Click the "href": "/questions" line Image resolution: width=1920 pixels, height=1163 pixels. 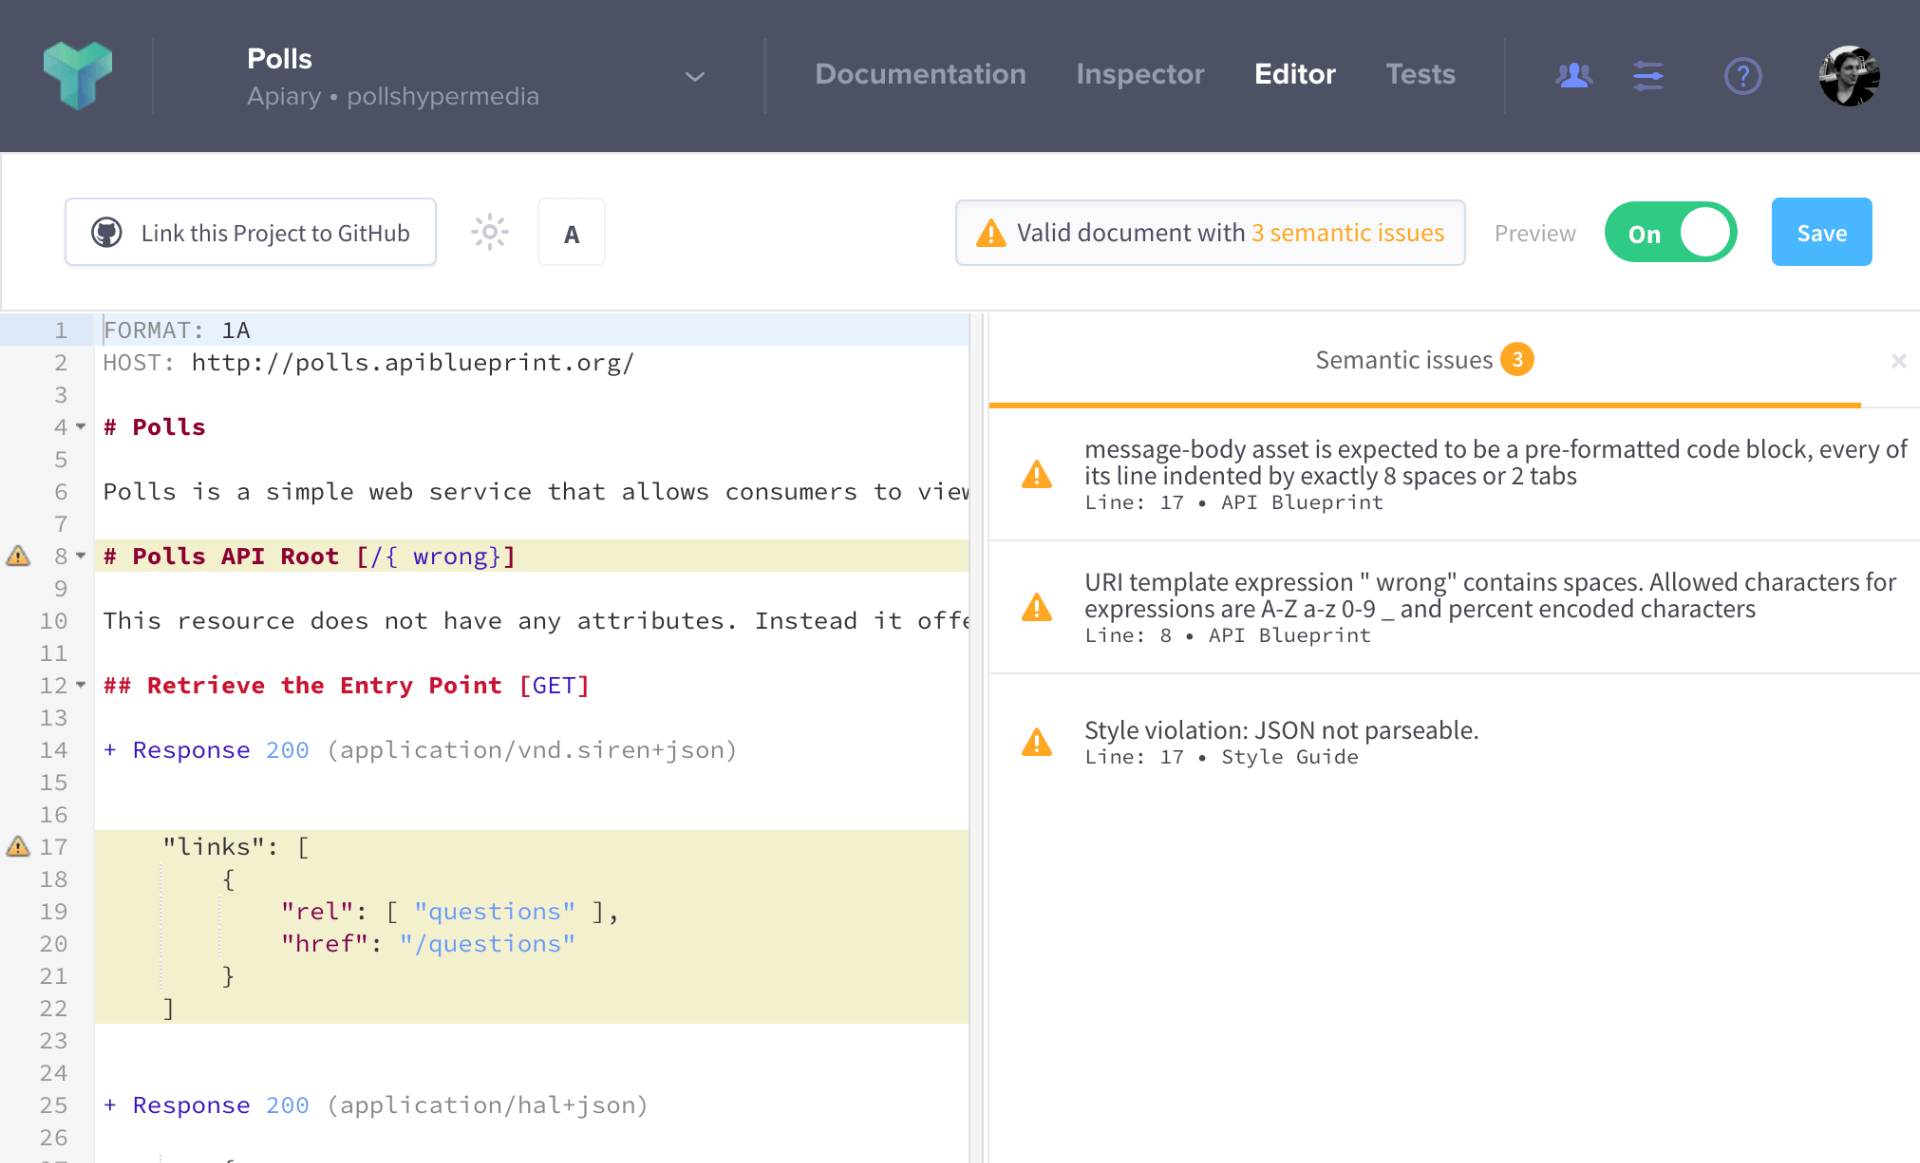(532, 944)
